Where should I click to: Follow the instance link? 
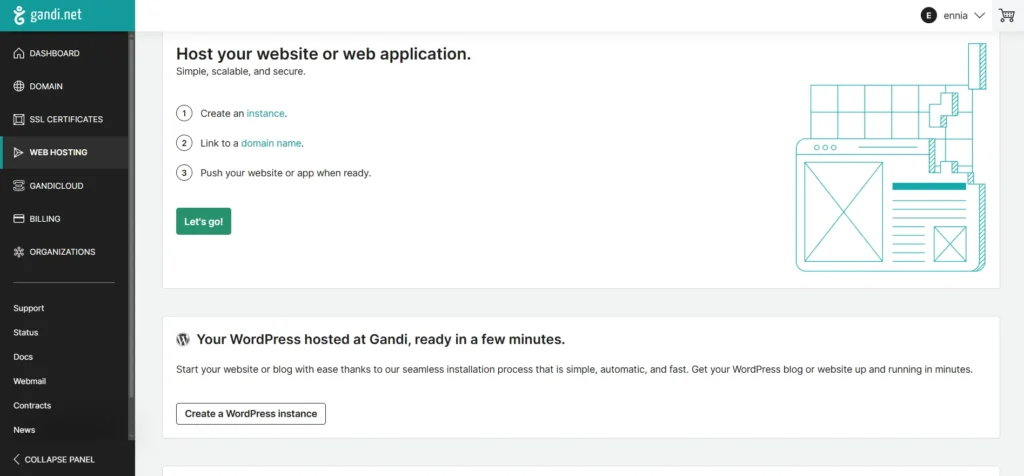click(x=265, y=114)
